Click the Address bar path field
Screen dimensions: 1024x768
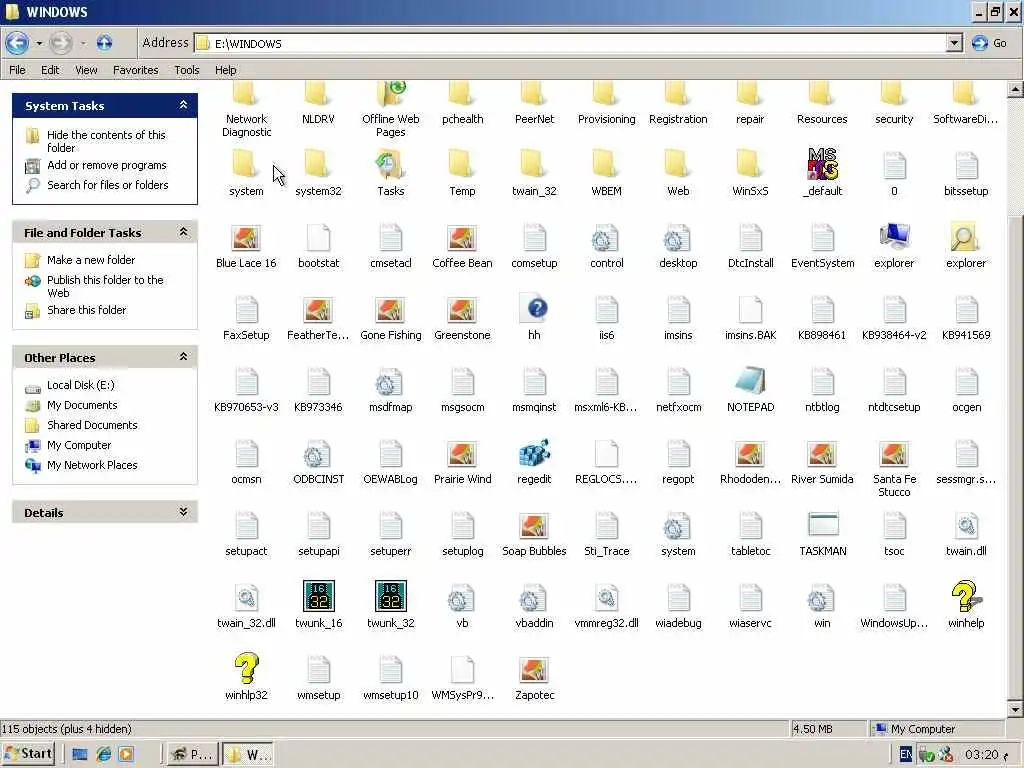click(x=570, y=43)
